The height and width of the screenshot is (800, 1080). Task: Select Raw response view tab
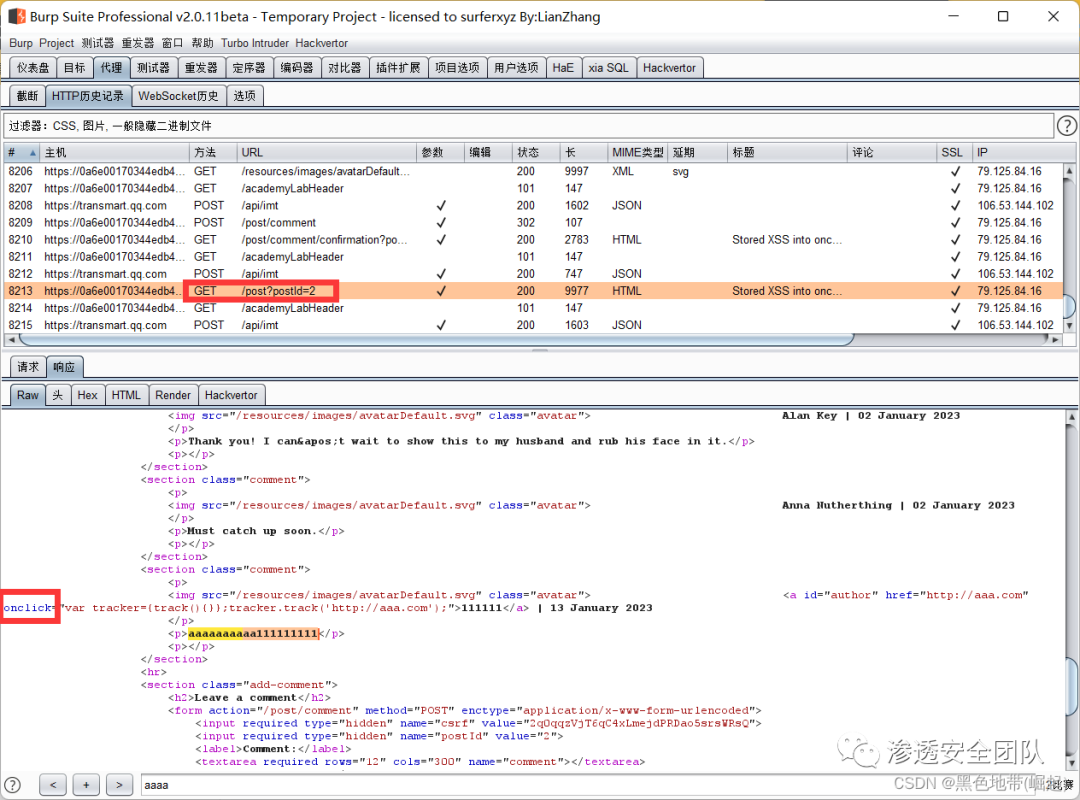(28, 395)
